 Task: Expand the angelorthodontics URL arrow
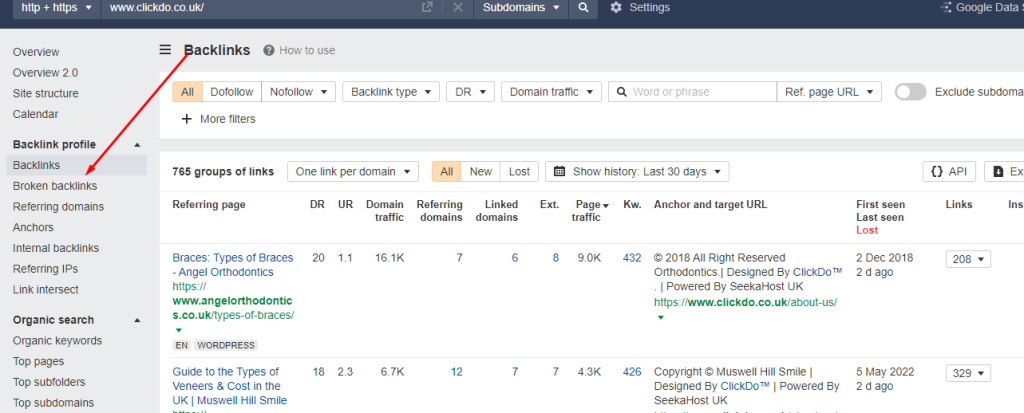point(179,330)
